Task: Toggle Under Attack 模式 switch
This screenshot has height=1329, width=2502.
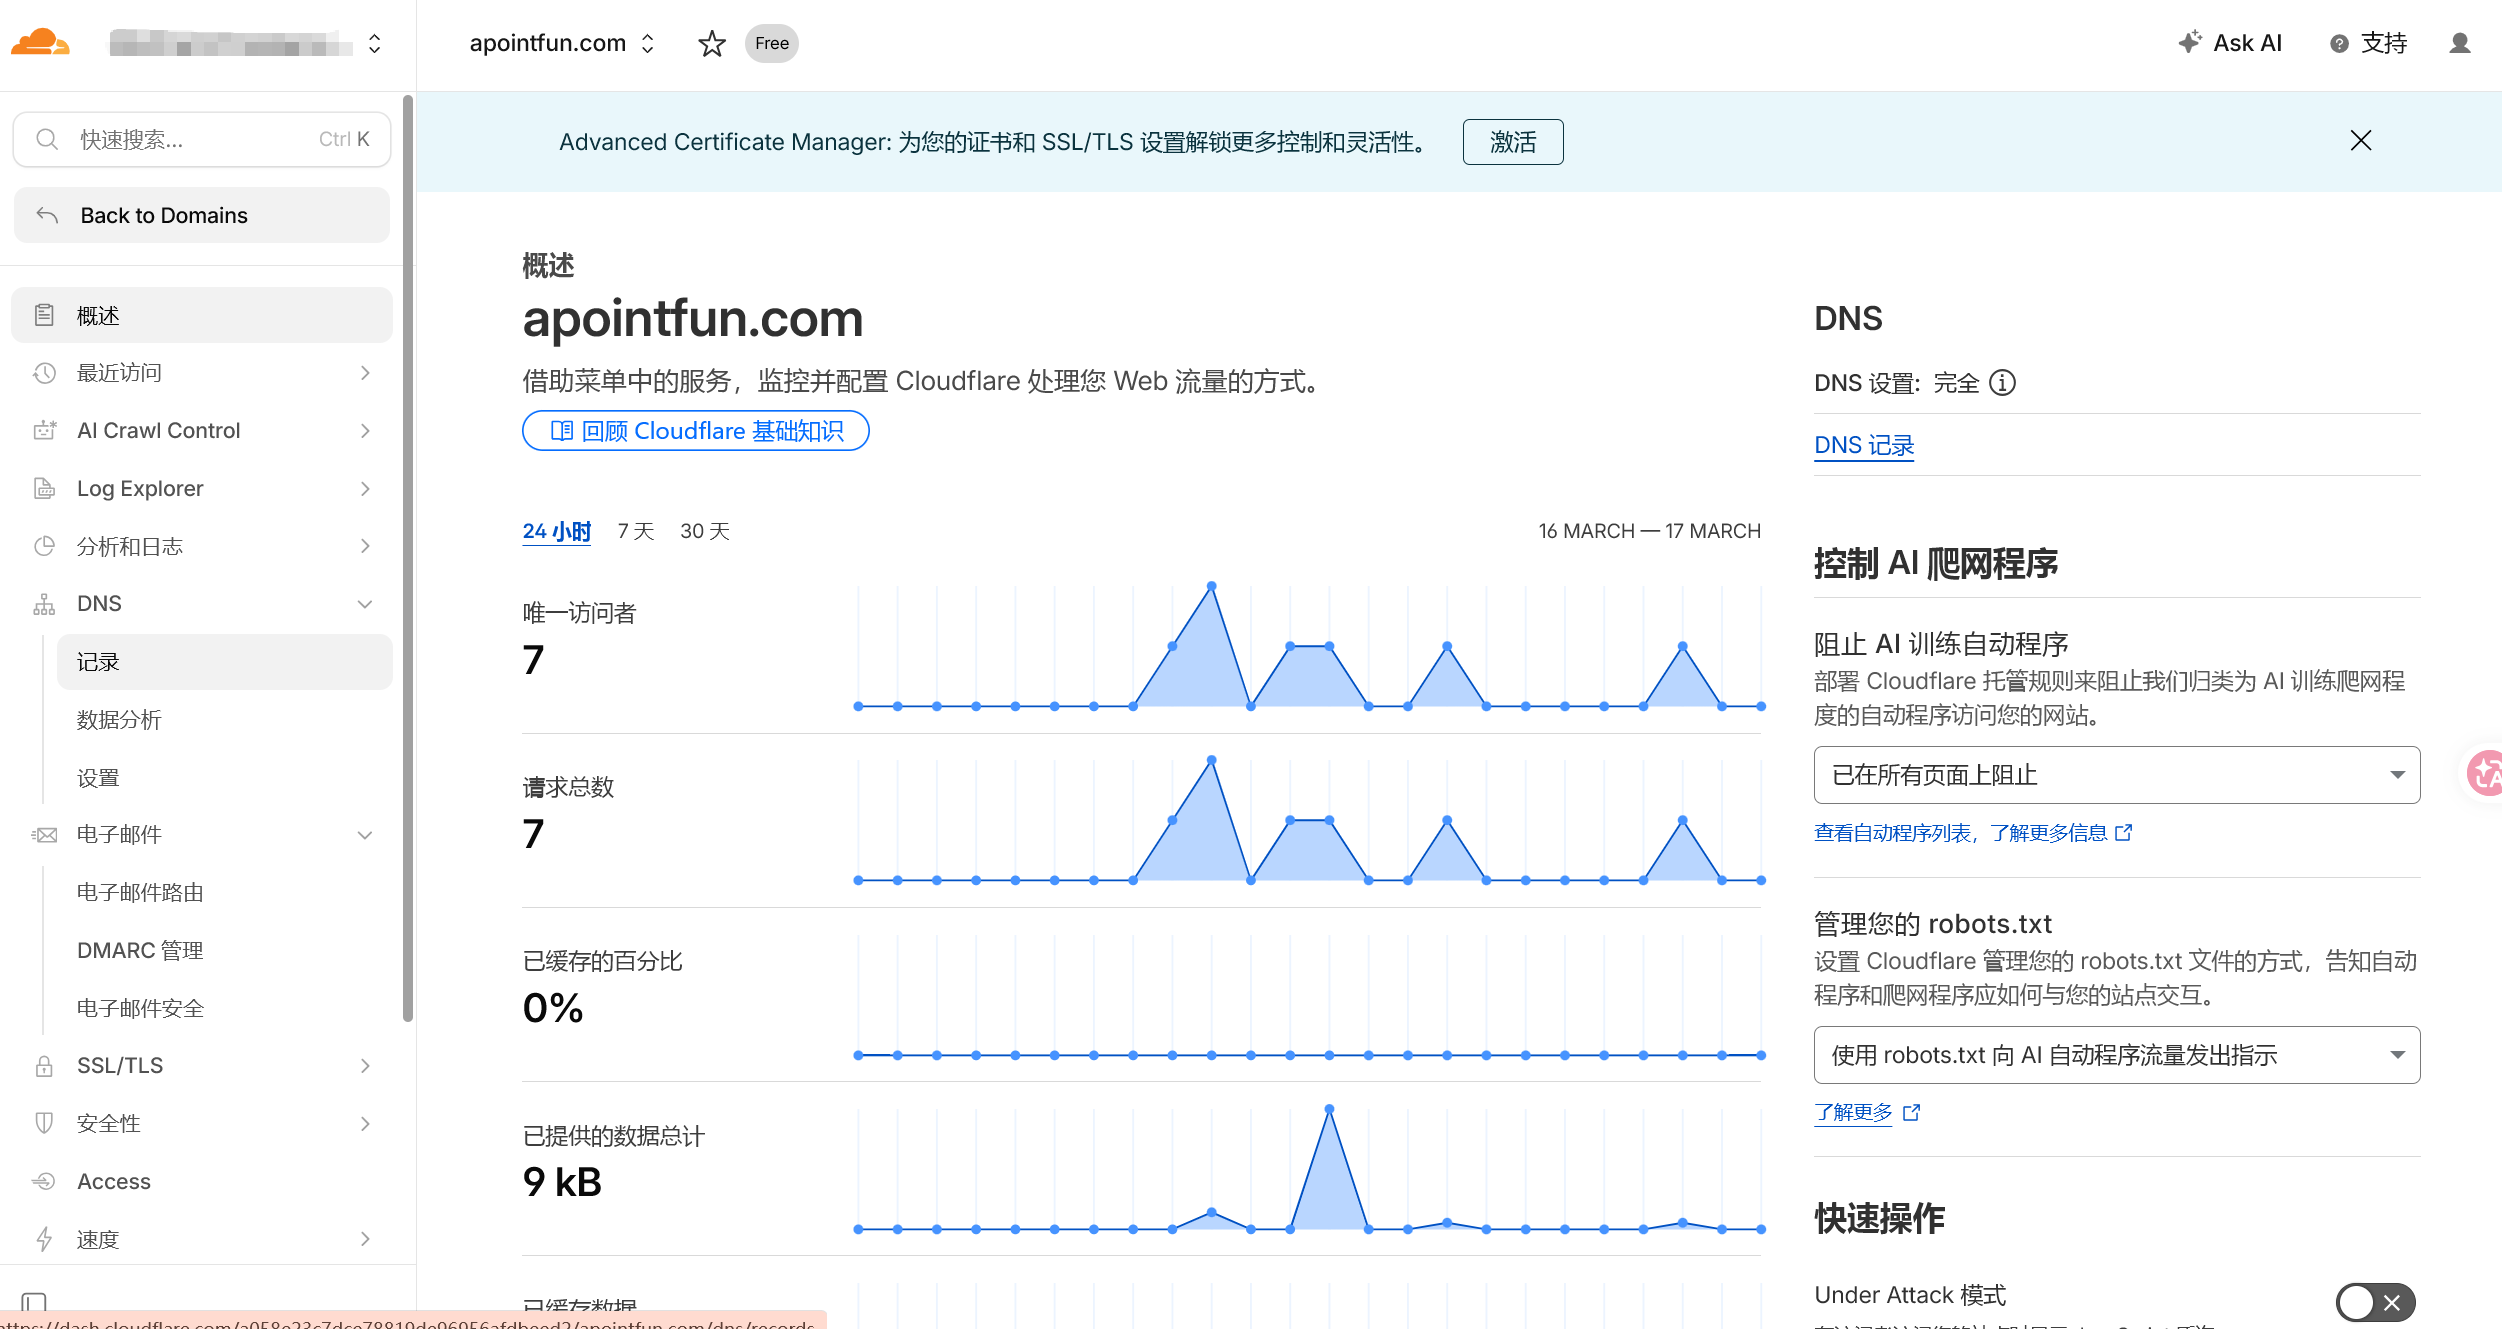Action: [2374, 1302]
